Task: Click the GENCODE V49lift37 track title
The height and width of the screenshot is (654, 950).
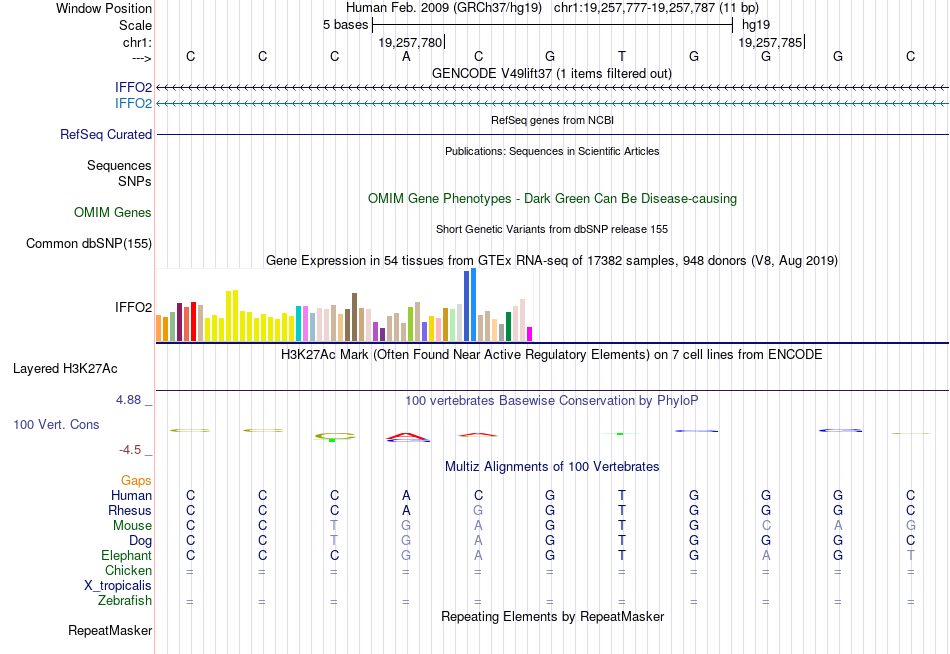Action: pos(551,73)
